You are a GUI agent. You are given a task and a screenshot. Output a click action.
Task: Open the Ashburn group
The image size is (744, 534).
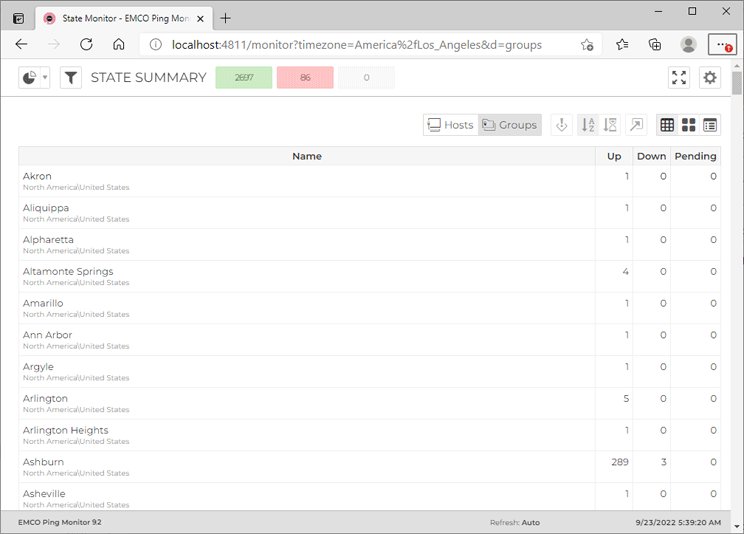coord(43,462)
